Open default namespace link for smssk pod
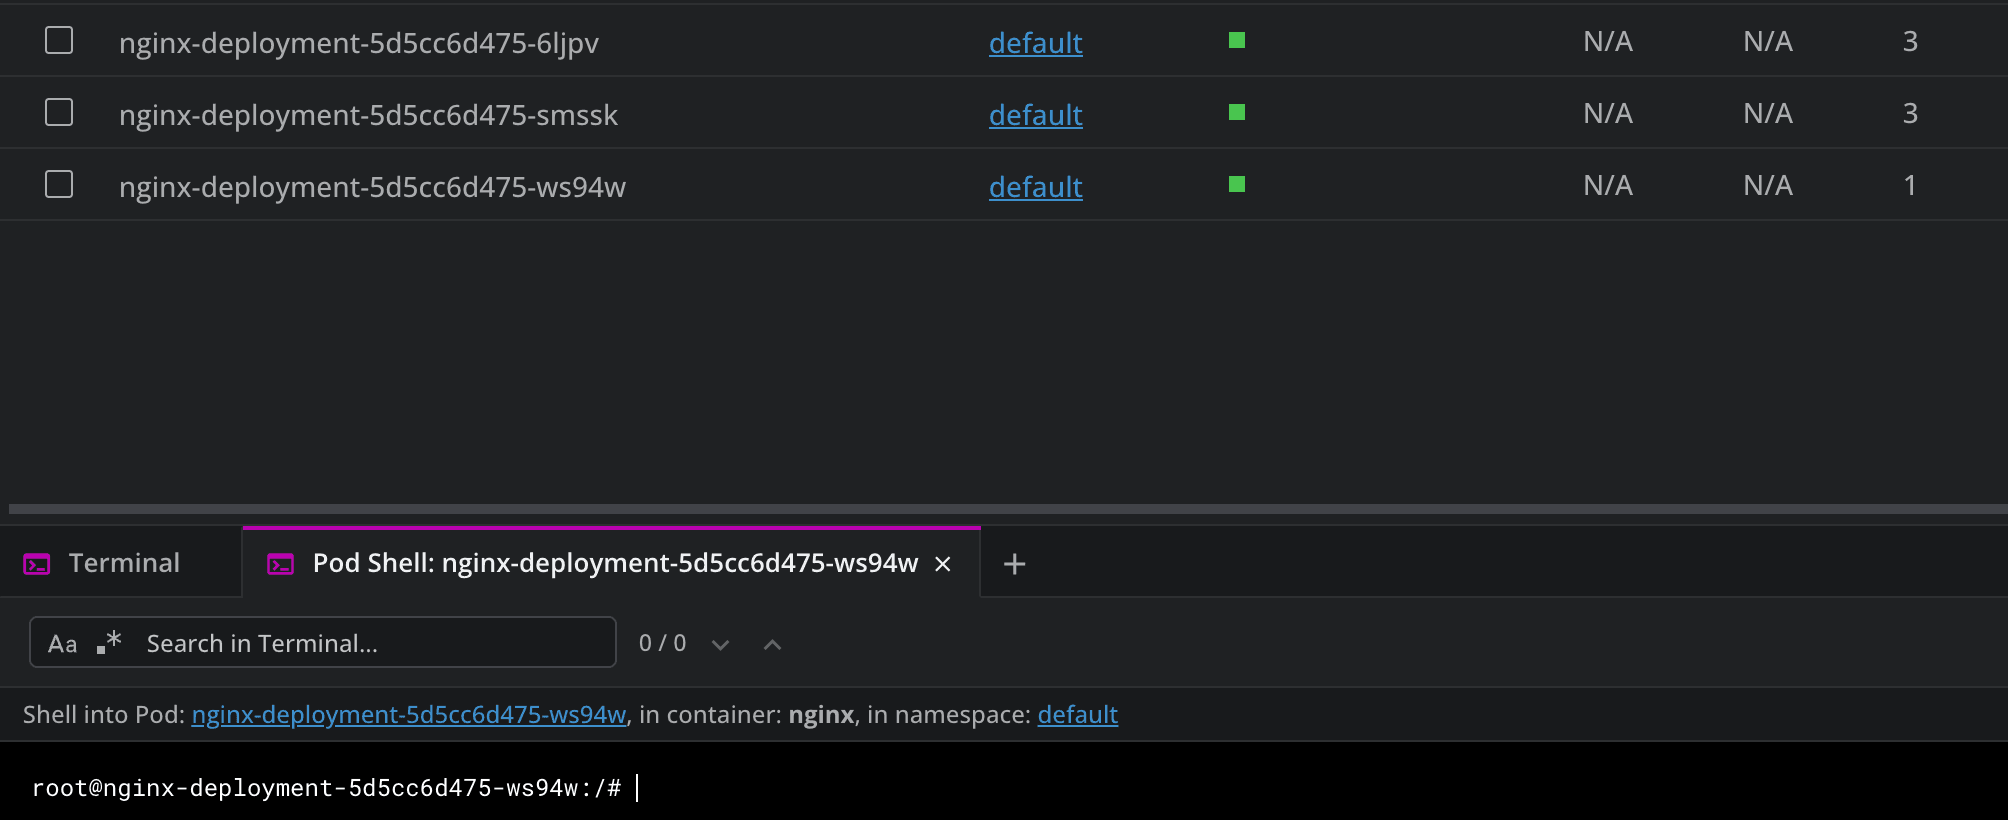 1035,115
